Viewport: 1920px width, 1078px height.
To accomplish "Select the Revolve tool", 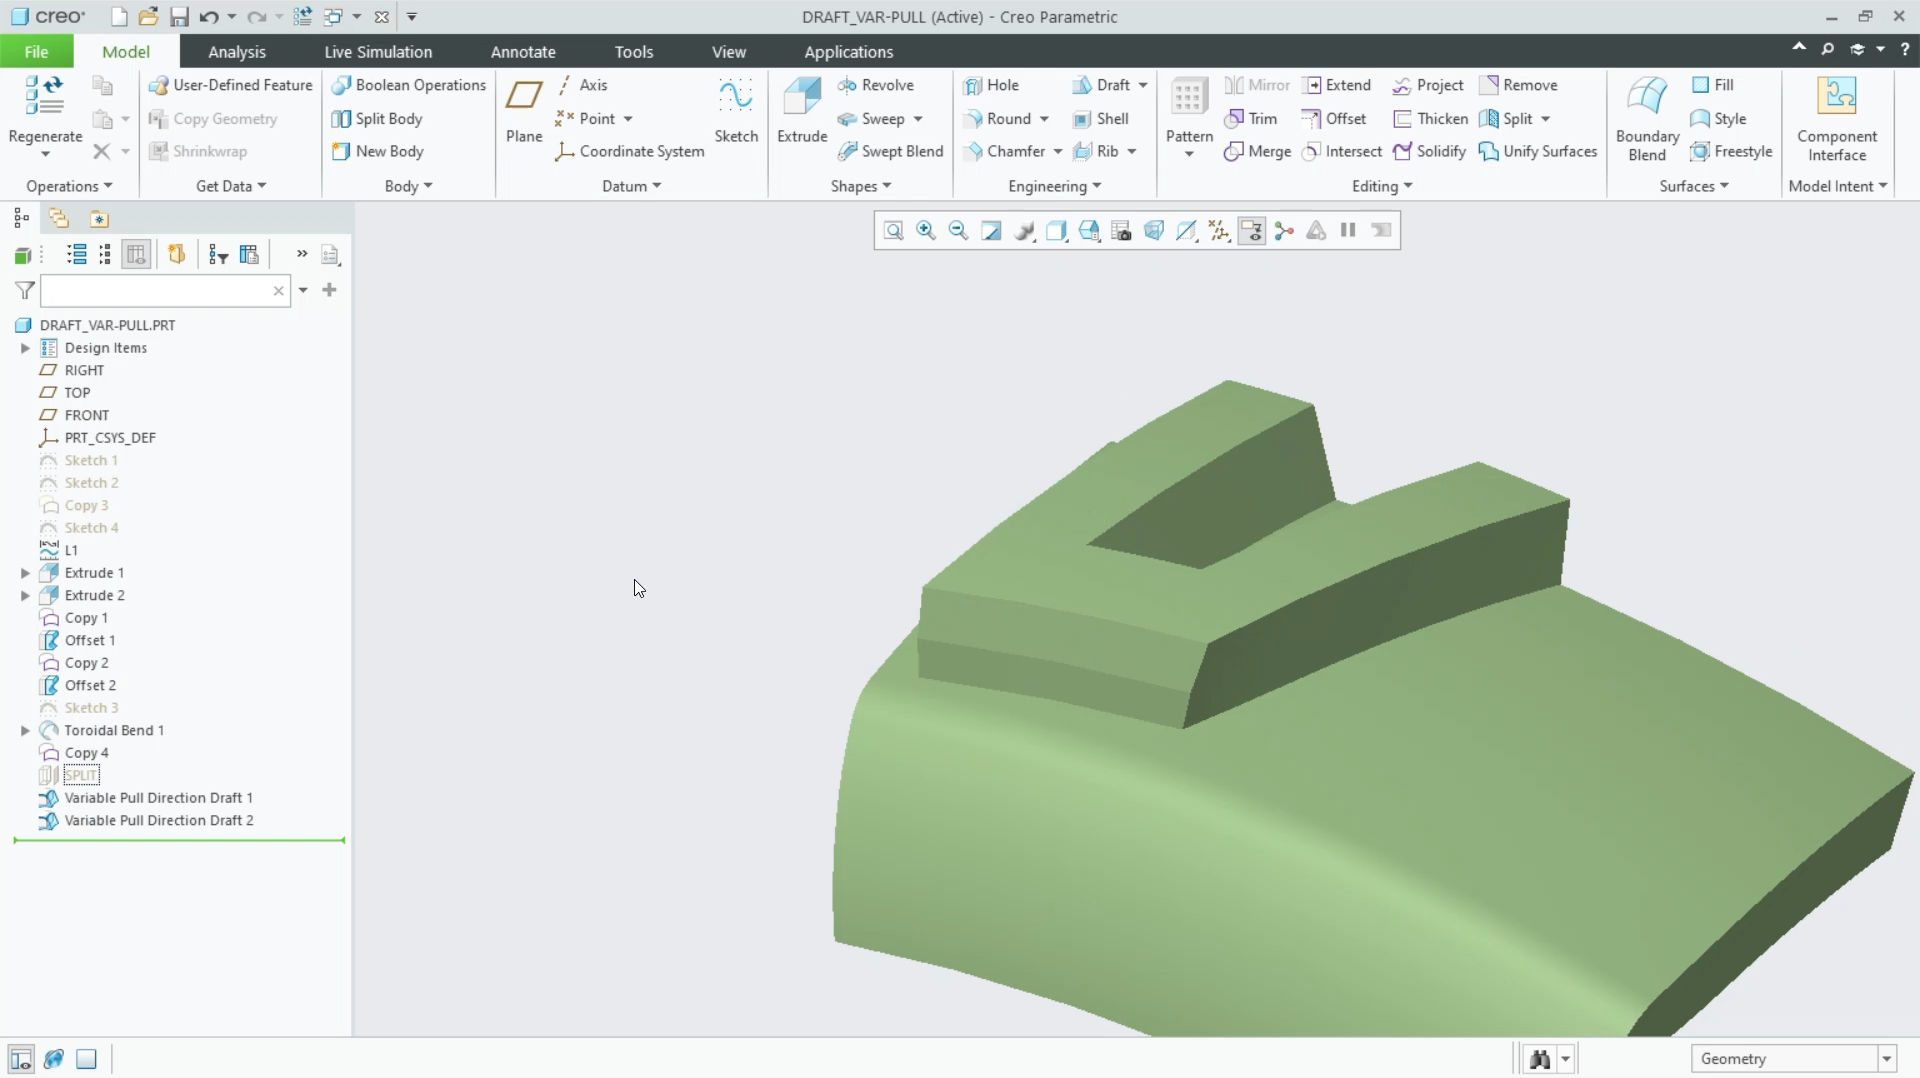I will pyautogui.click(x=876, y=85).
